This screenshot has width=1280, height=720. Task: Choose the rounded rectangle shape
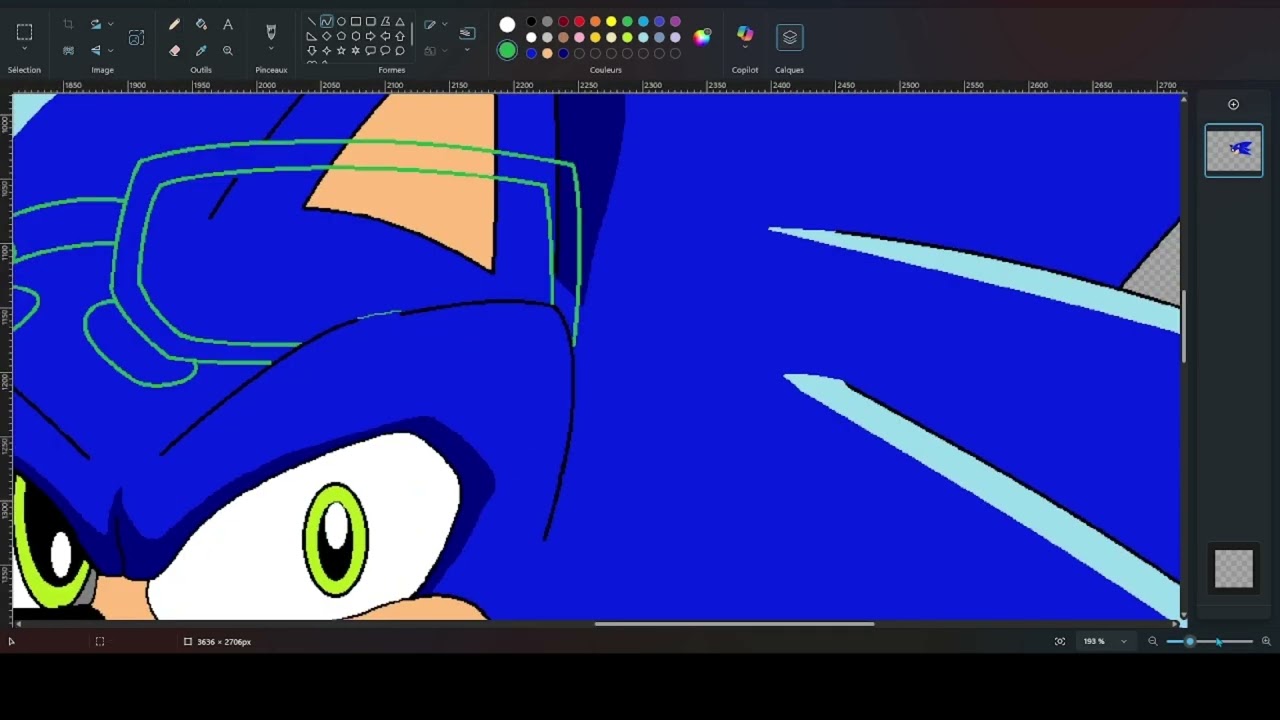click(x=370, y=21)
